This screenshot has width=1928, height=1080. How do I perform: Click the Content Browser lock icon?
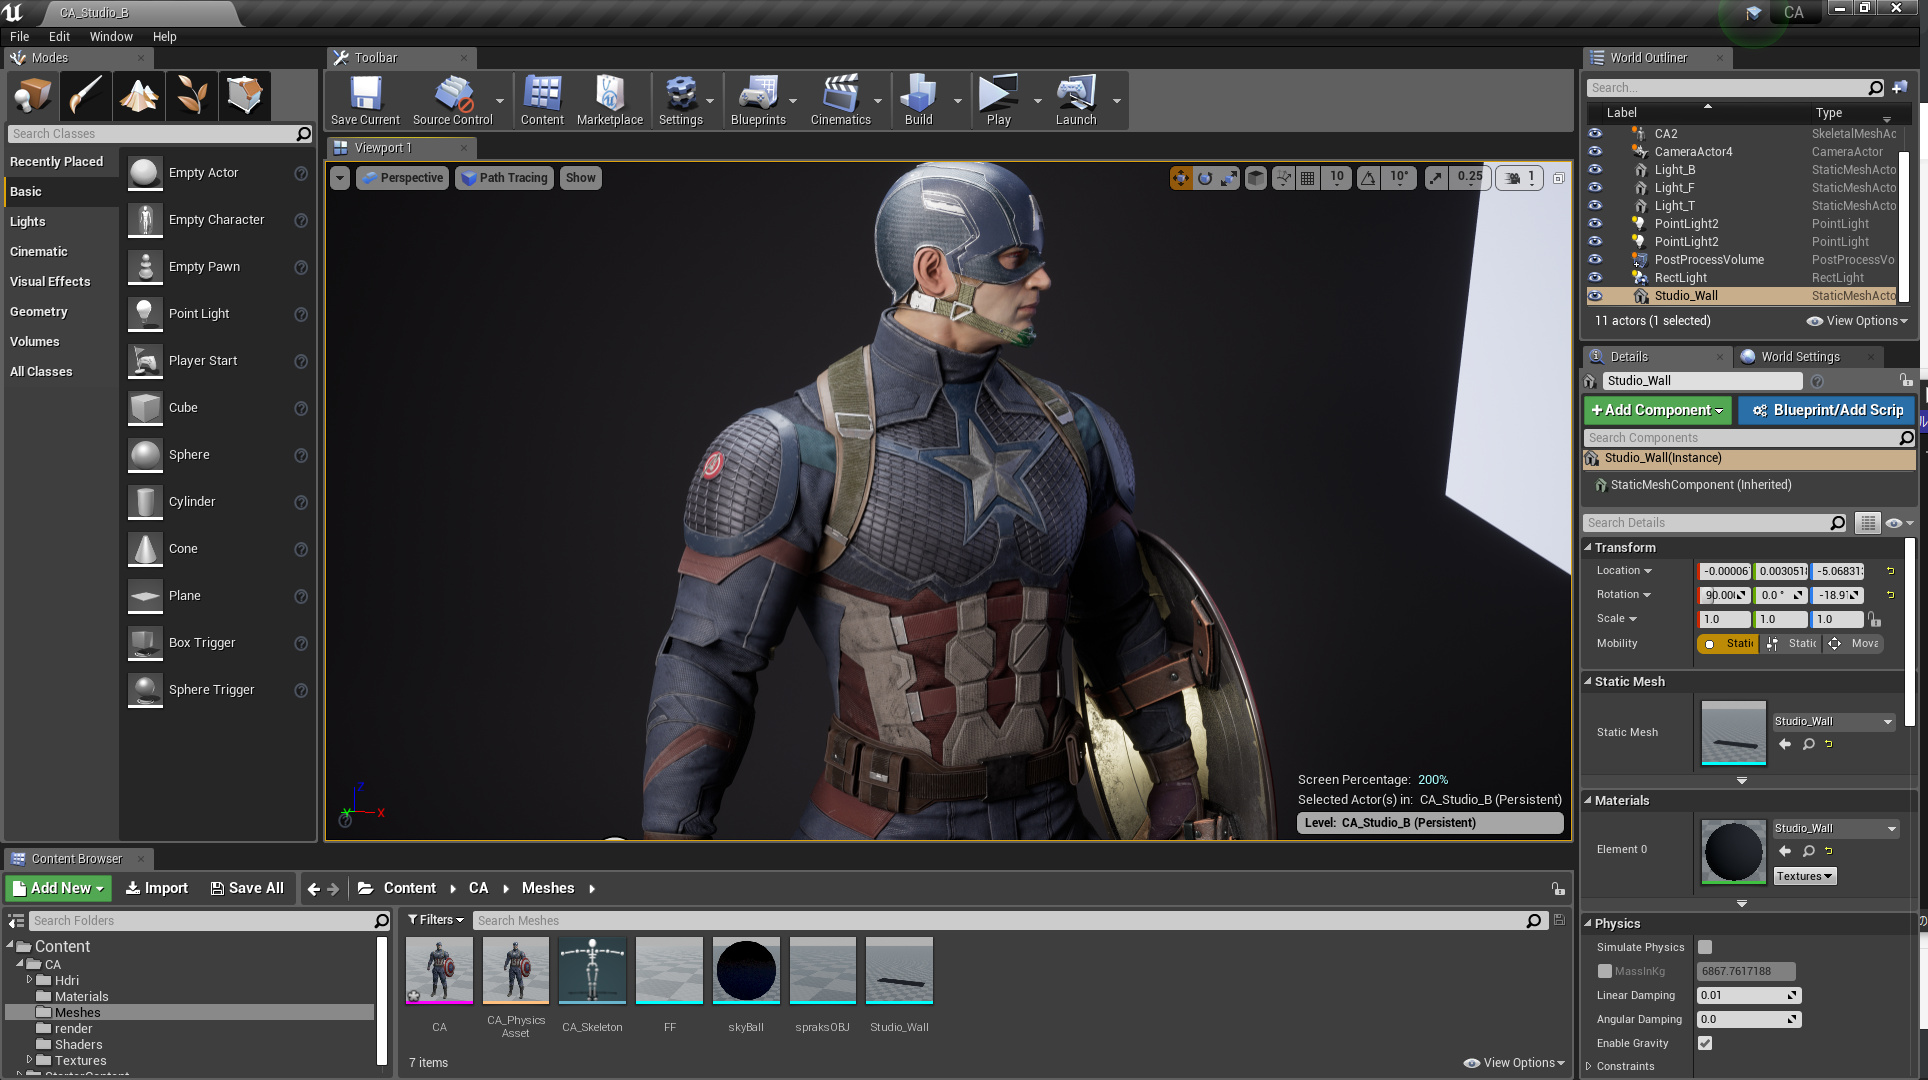pyautogui.click(x=1557, y=888)
